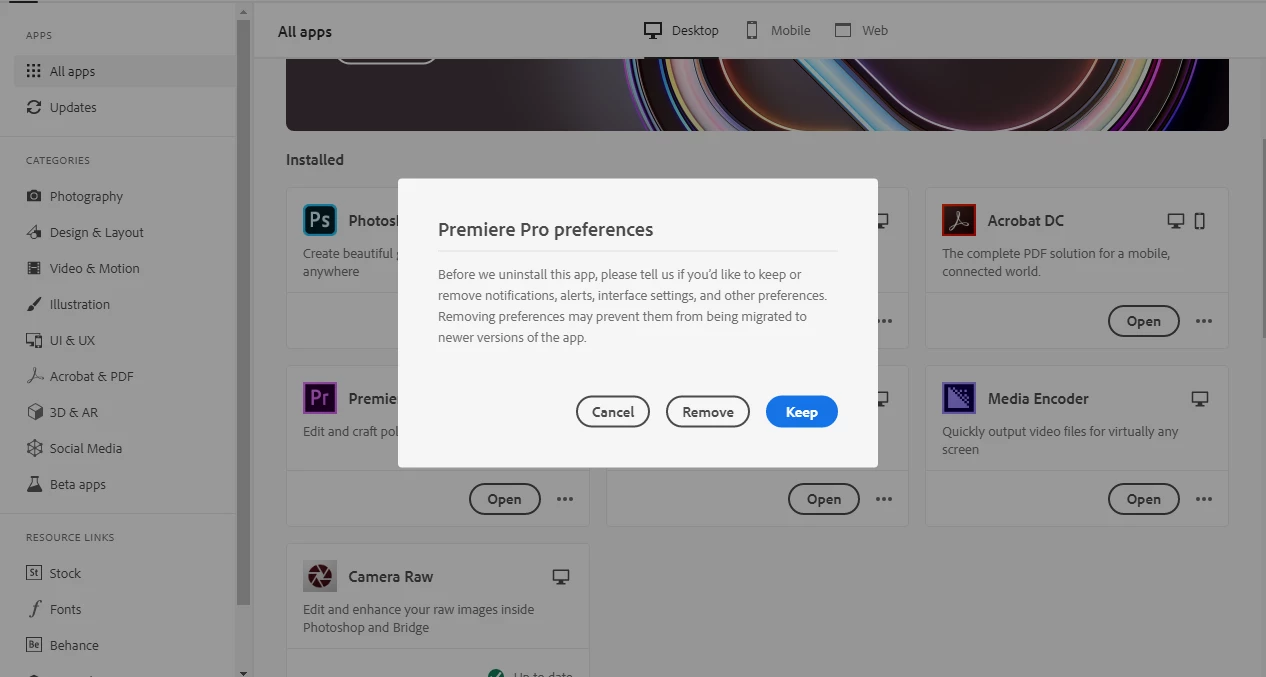
Task: Click the desktop icon on Media Encoder card
Action: [1200, 399]
